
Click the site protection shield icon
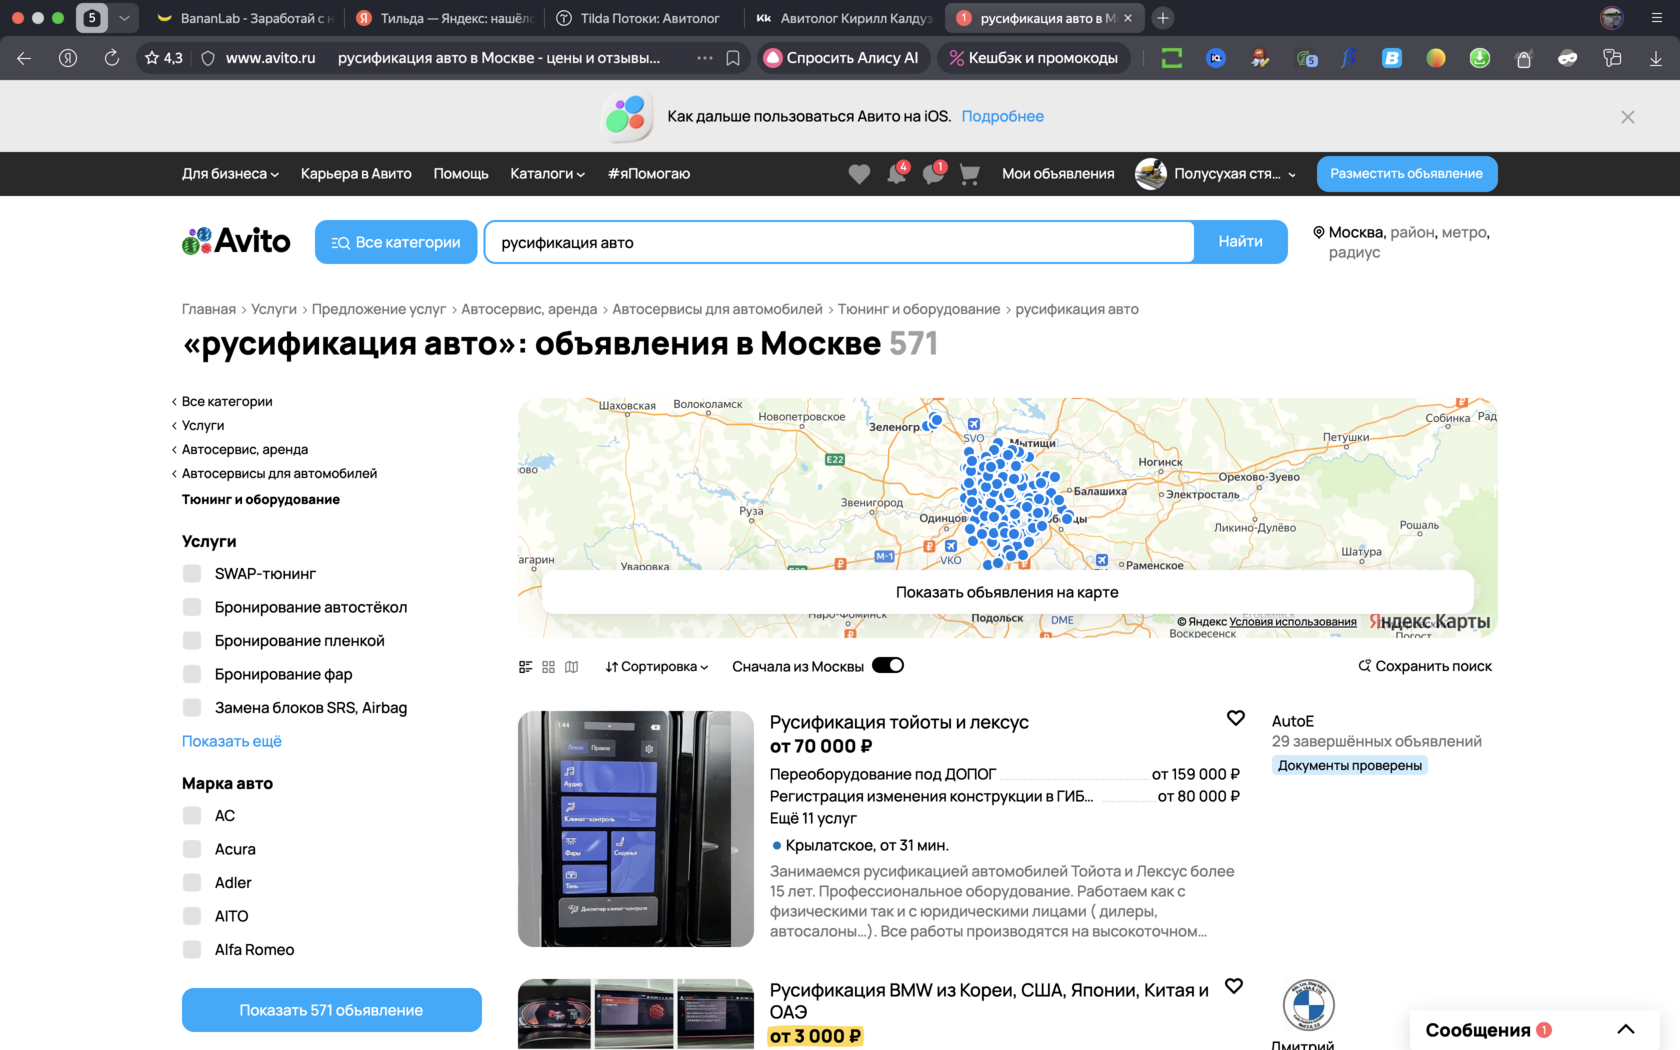pyautogui.click(x=208, y=58)
